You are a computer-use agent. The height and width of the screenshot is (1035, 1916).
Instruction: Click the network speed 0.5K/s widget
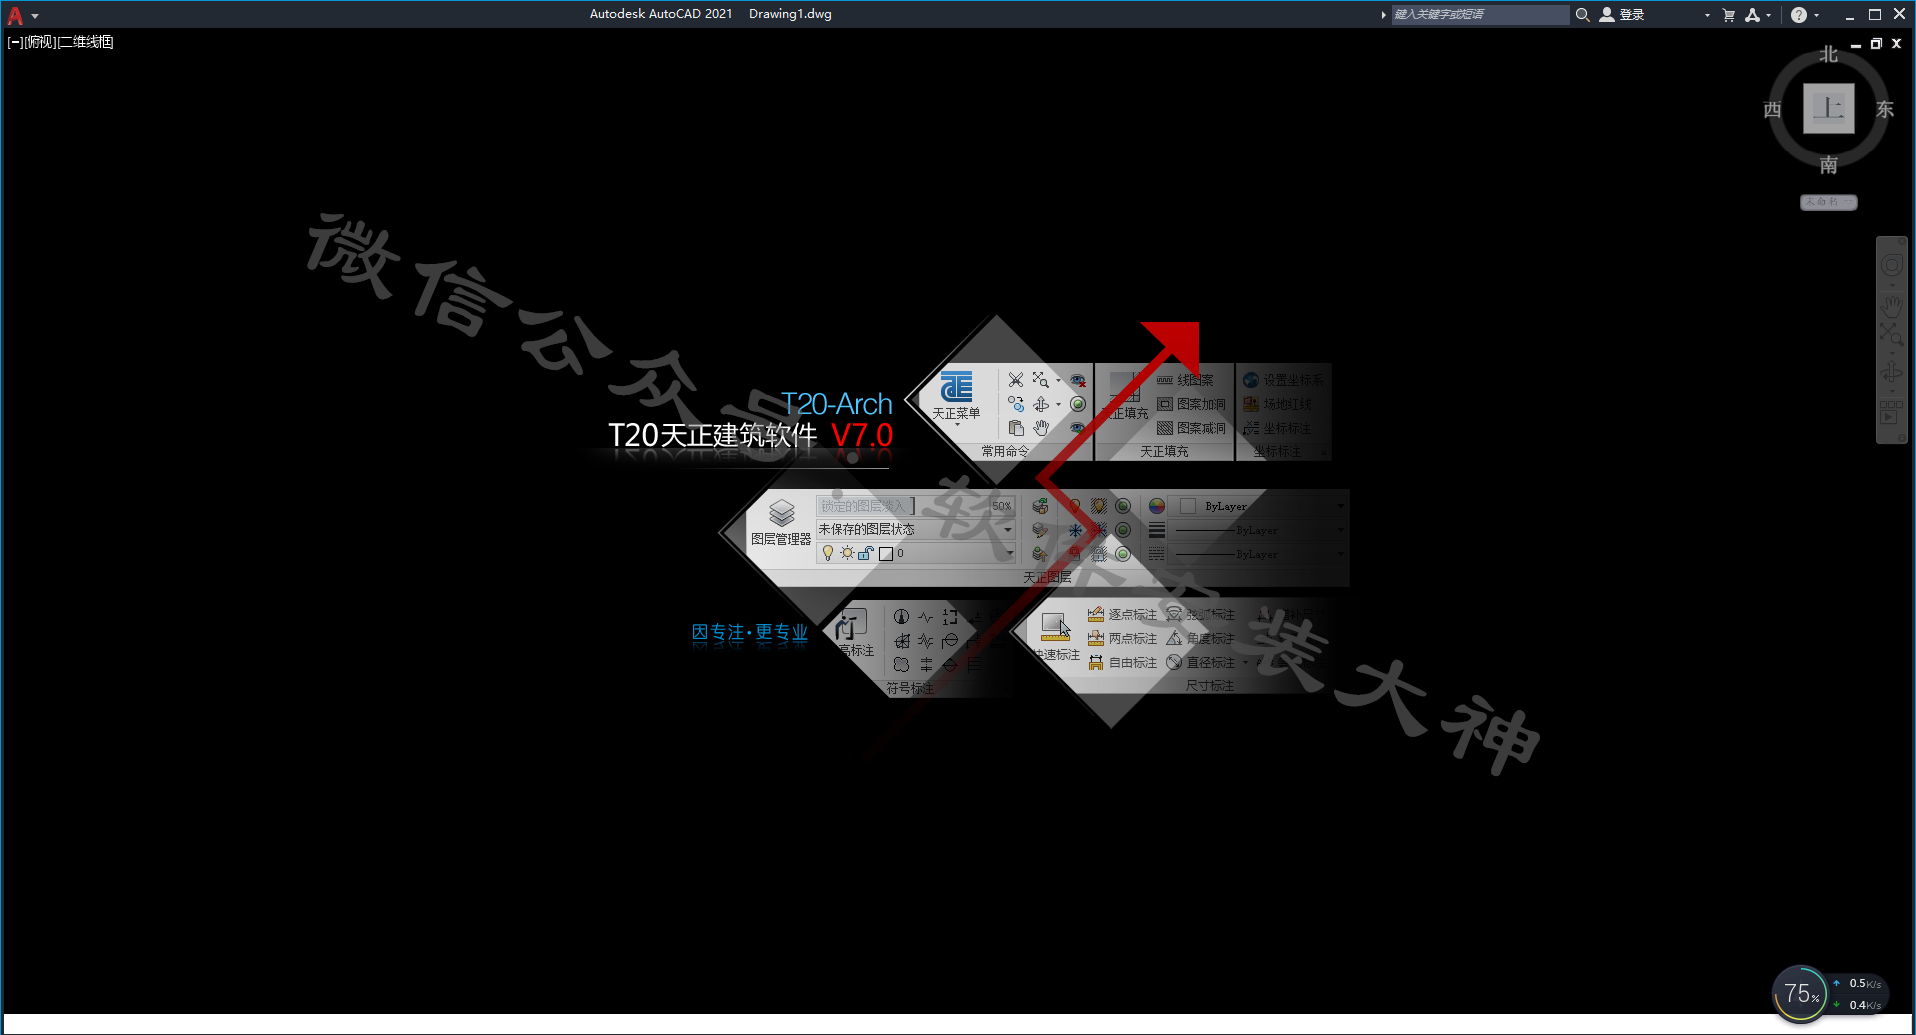tap(1859, 984)
